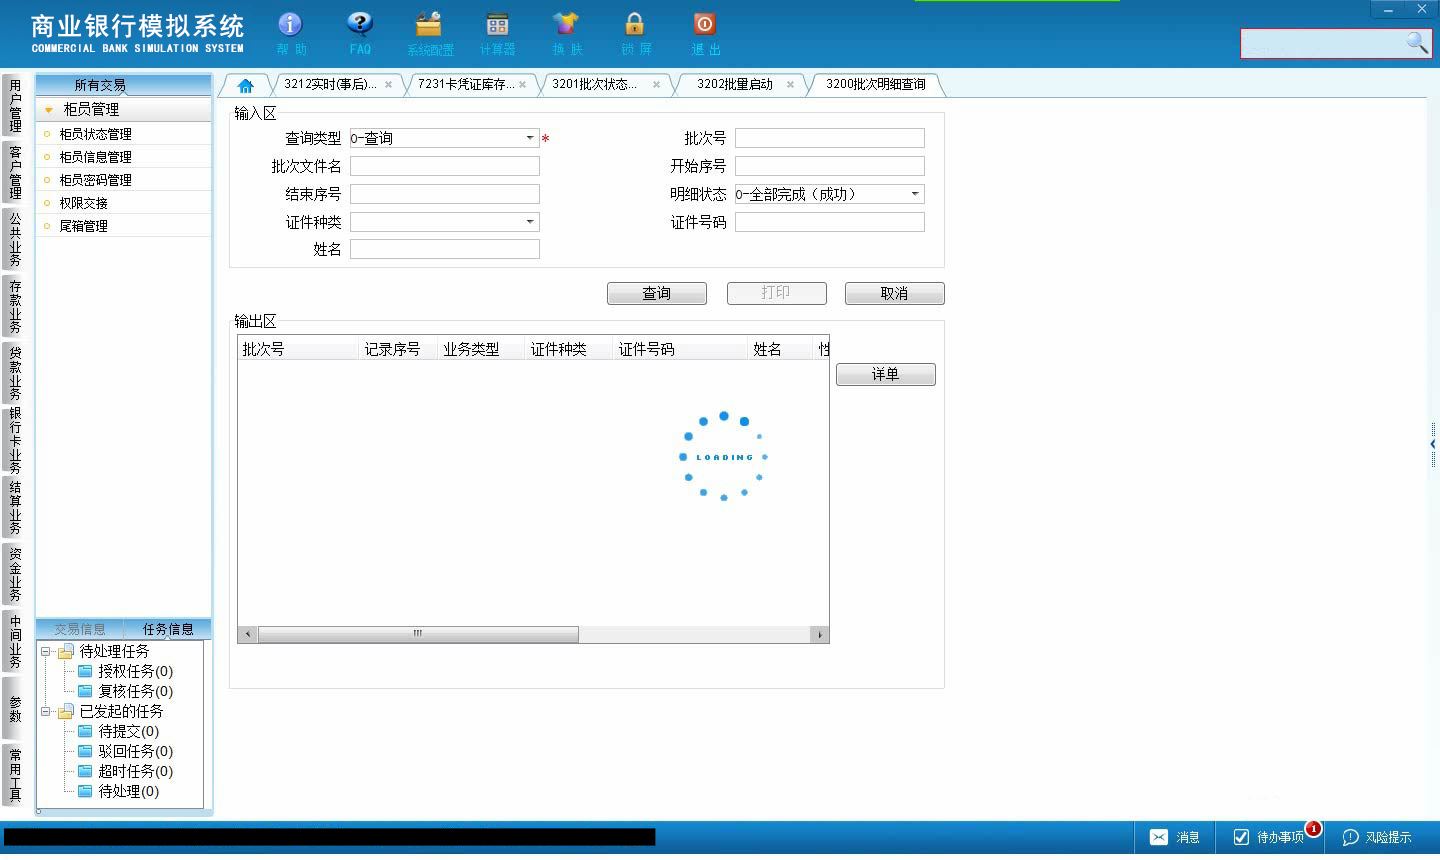The width and height of the screenshot is (1440, 860).
Task: Click the 结束序号 input field
Action: (445, 194)
